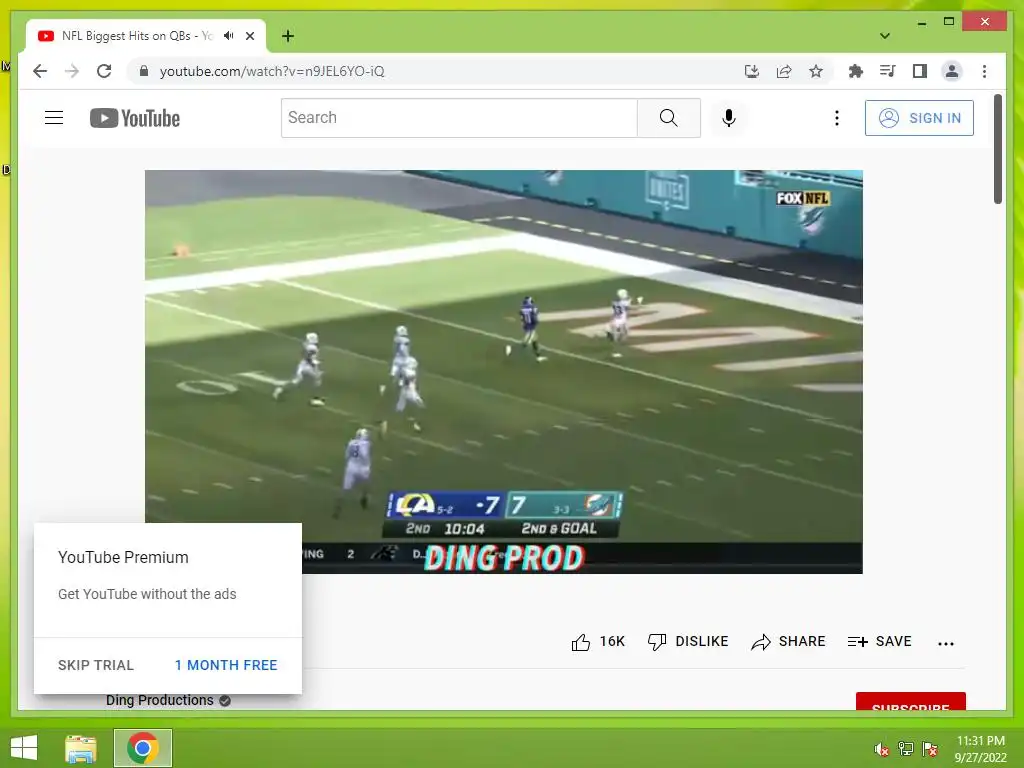Open the Windows Start menu

coord(24,748)
